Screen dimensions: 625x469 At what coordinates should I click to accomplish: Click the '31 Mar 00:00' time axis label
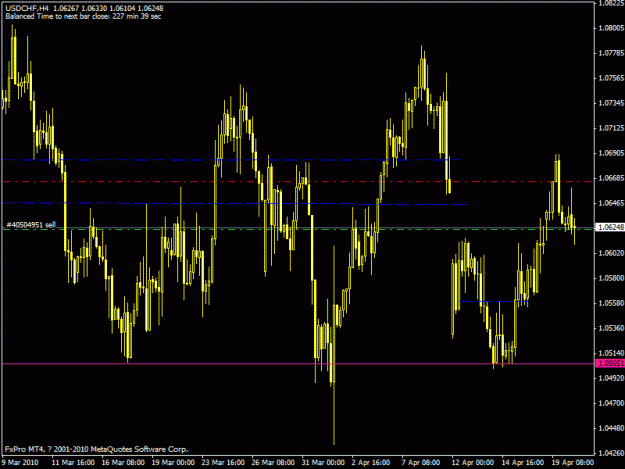[x=323, y=463]
